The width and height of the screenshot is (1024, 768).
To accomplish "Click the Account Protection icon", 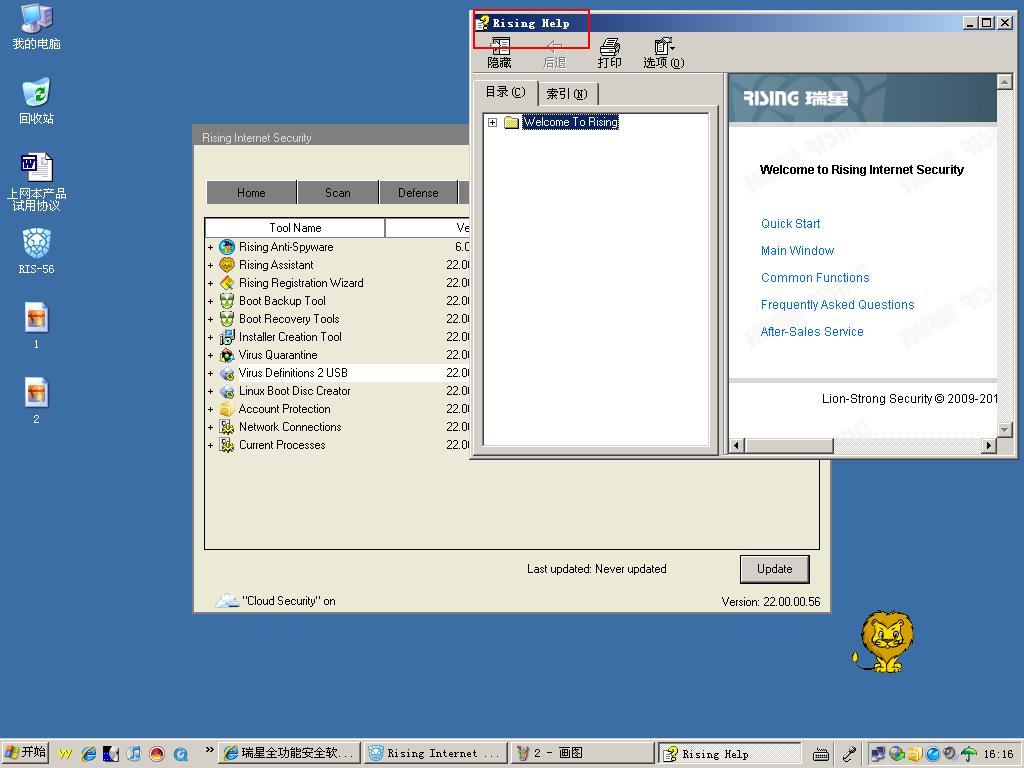I will click(227, 409).
